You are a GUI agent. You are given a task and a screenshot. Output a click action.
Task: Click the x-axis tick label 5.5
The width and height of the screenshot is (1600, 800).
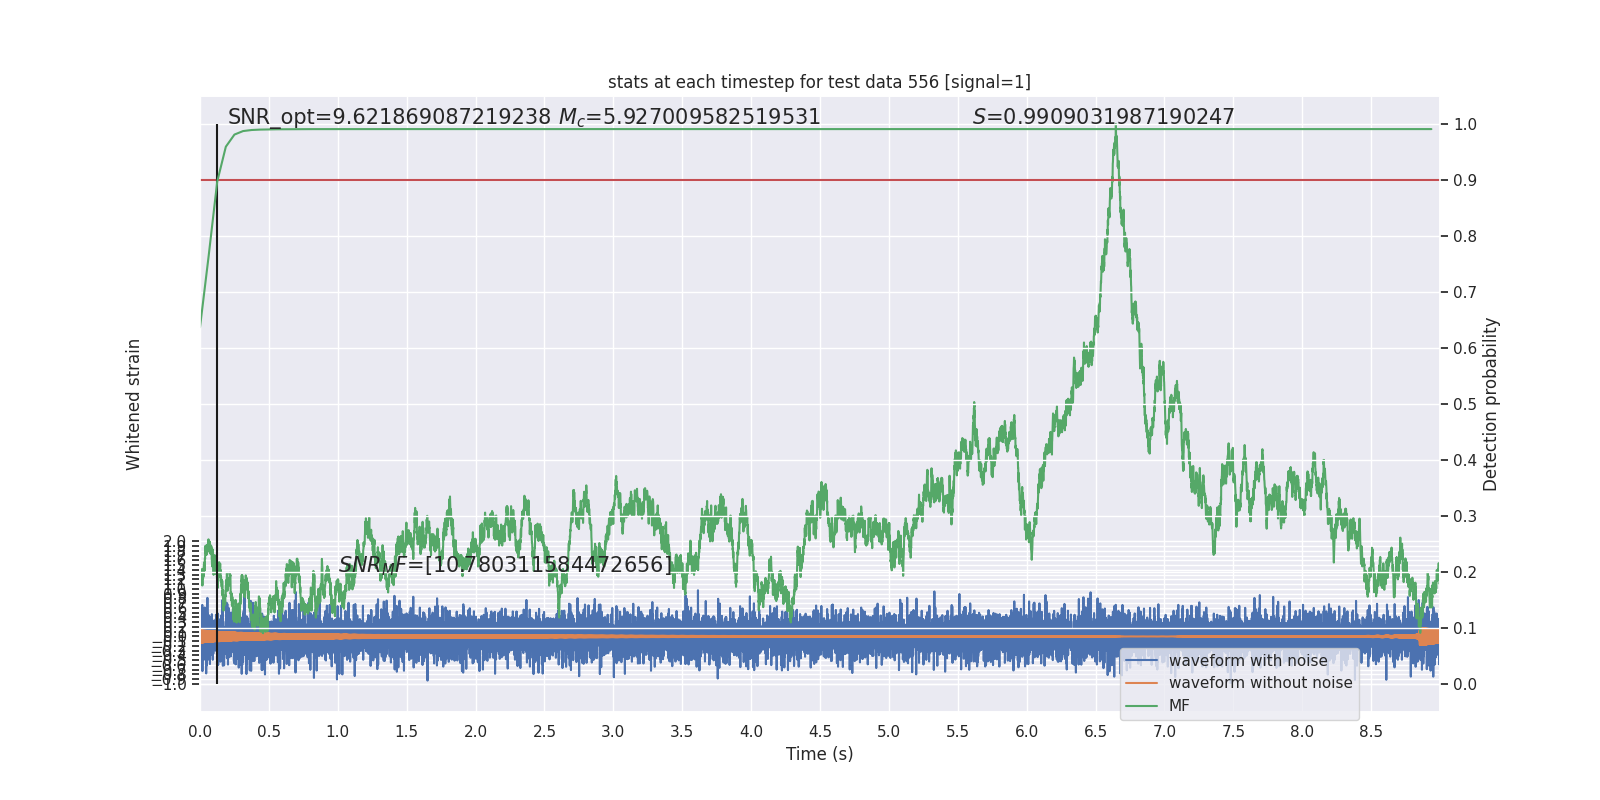(x=958, y=732)
